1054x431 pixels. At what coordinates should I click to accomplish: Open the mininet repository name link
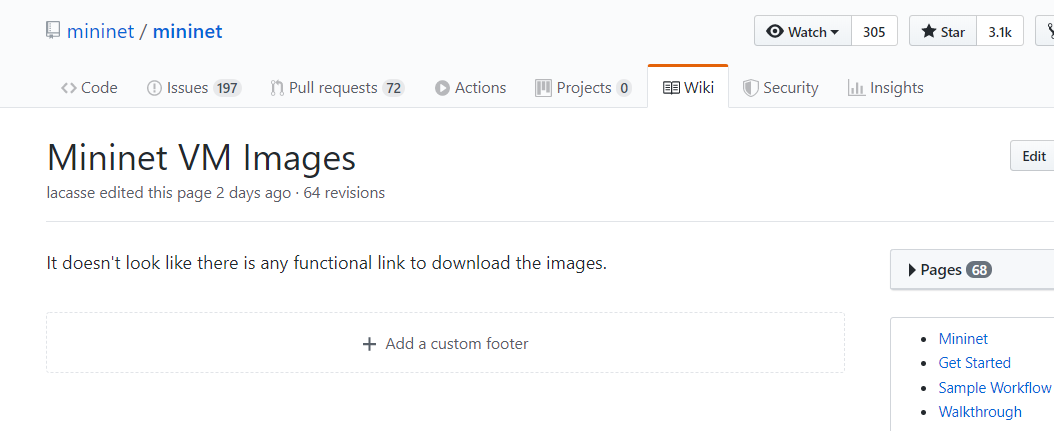[x=188, y=32]
